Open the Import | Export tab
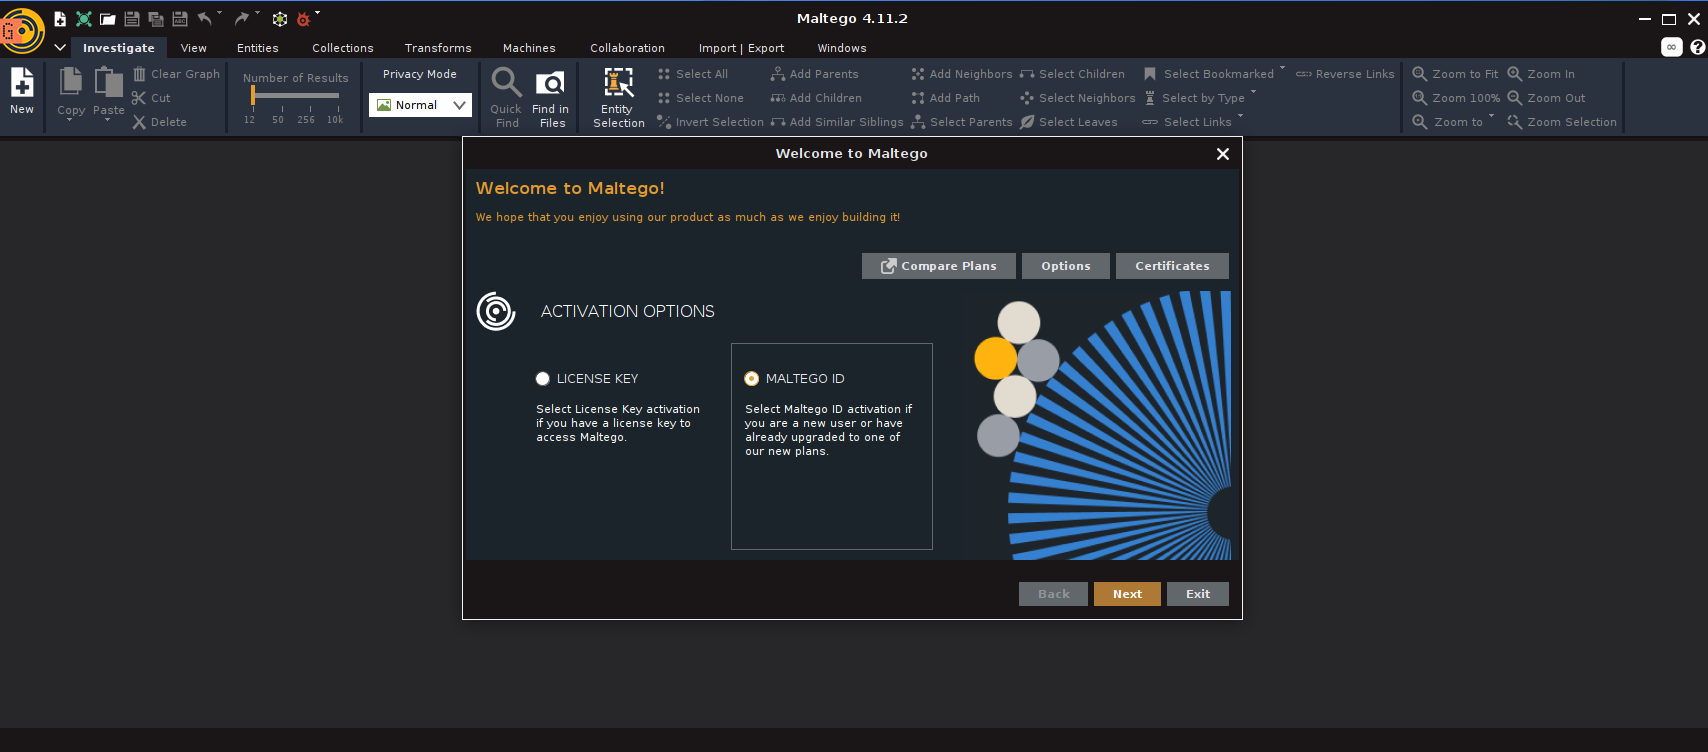 [741, 48]
